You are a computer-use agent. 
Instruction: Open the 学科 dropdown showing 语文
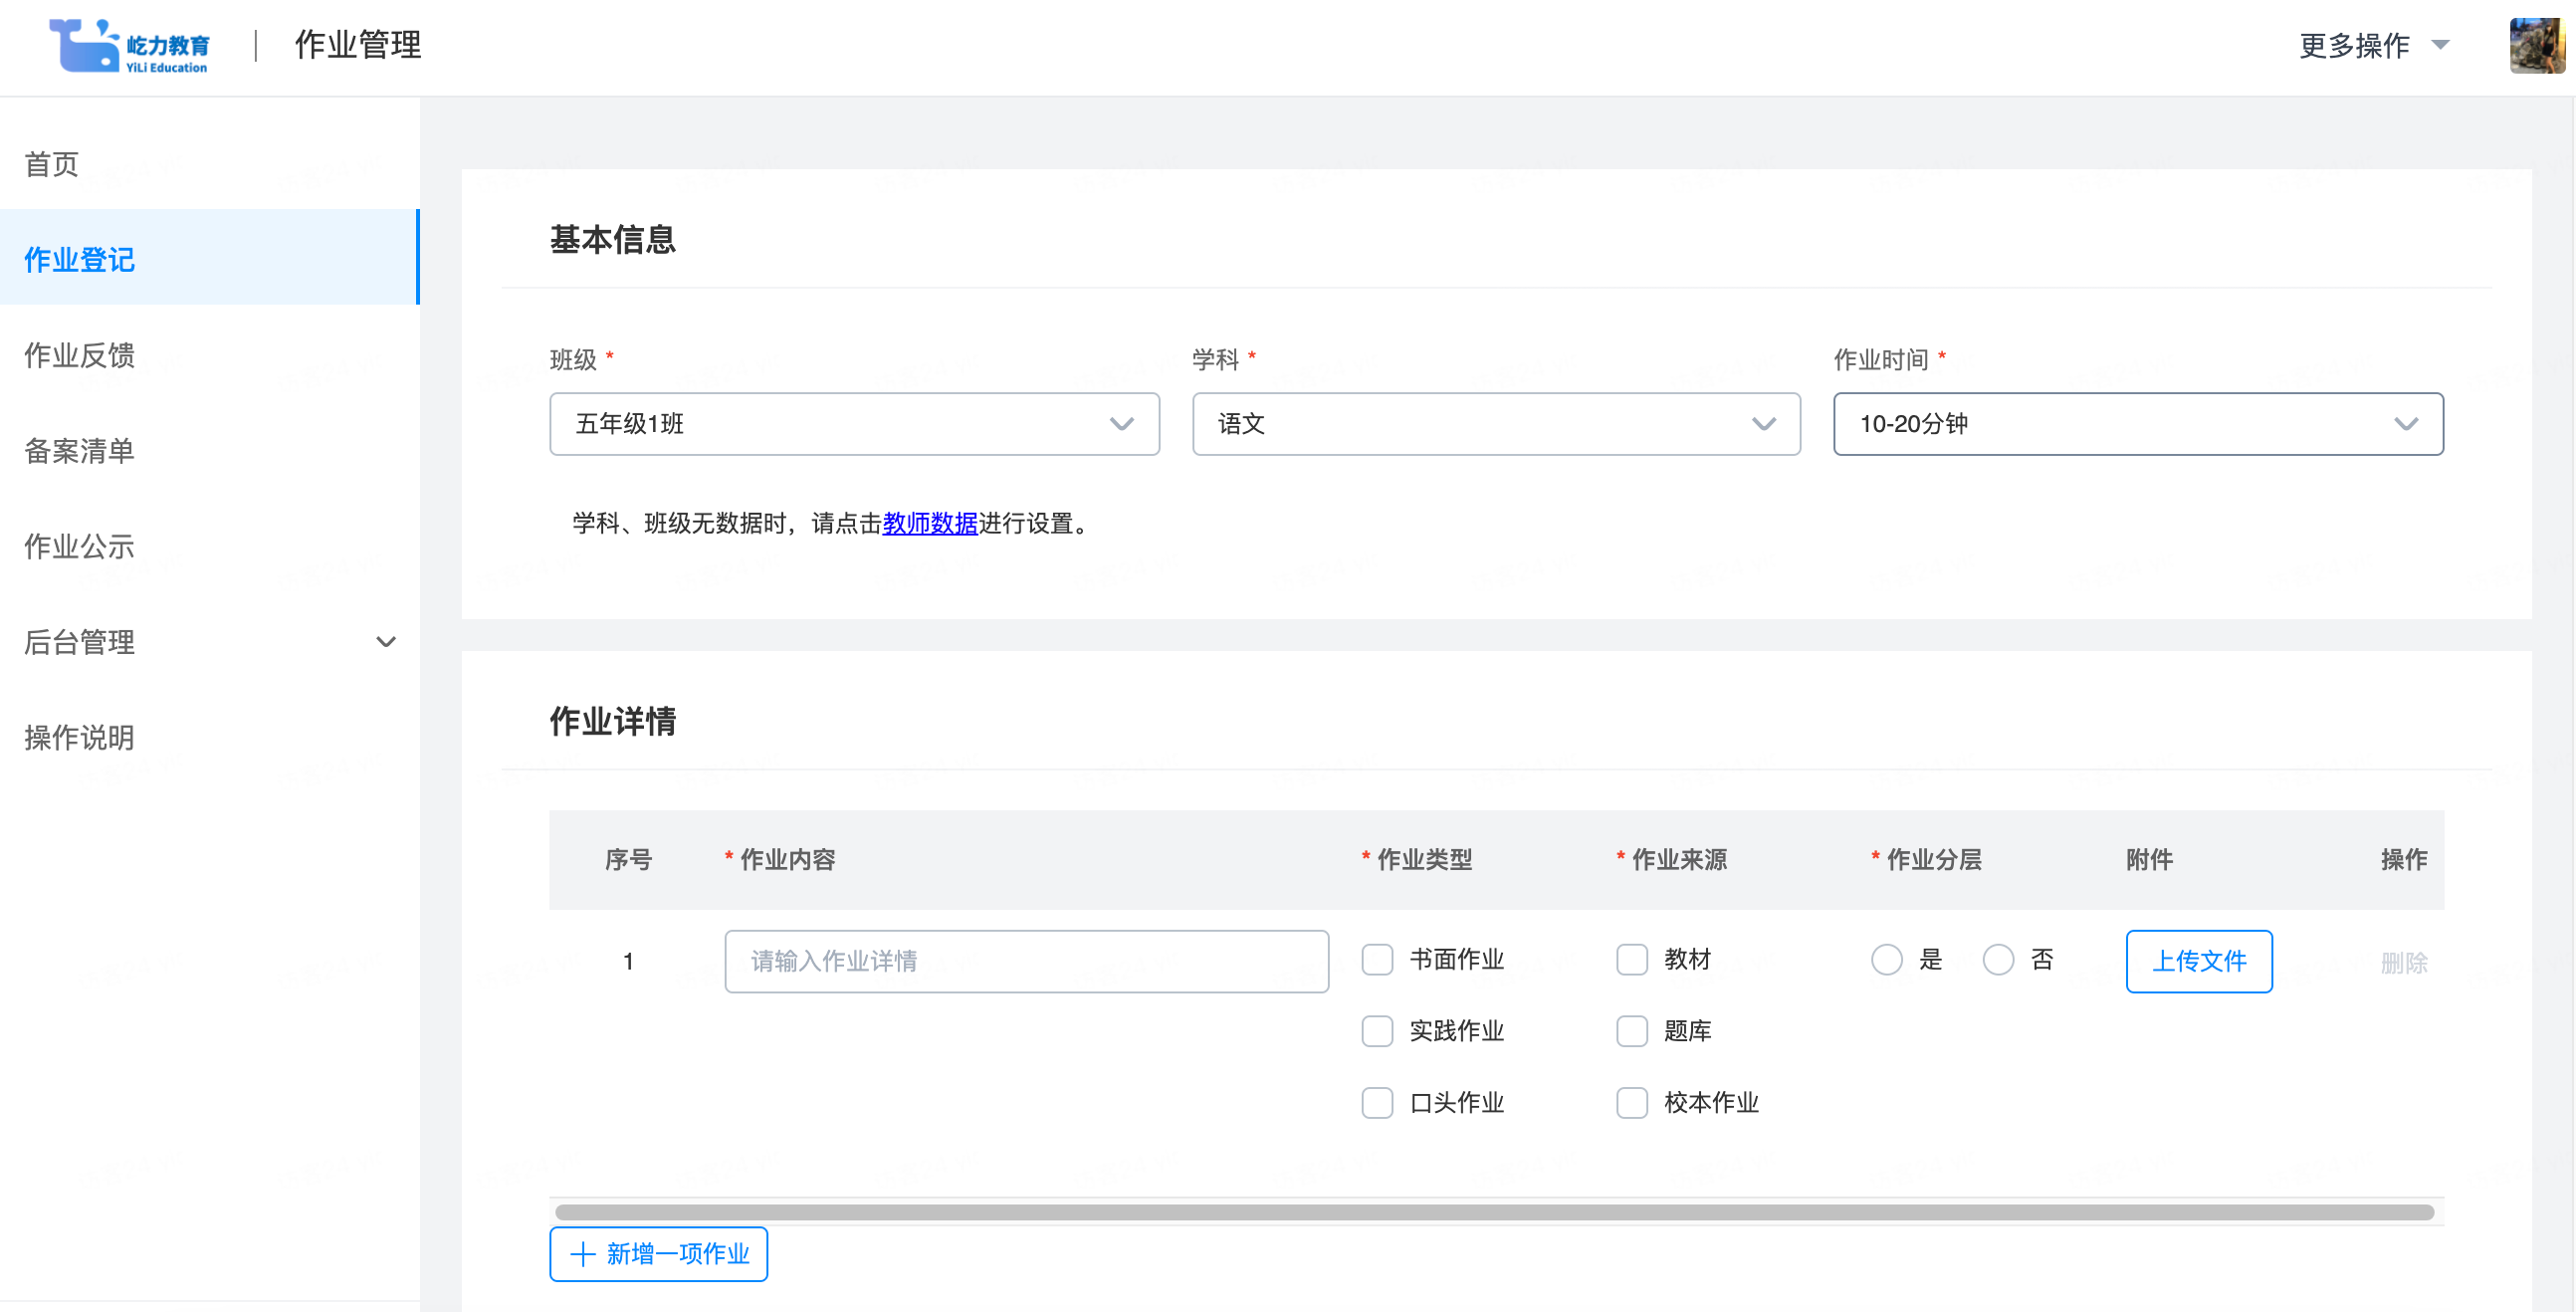click(1495, 424)
